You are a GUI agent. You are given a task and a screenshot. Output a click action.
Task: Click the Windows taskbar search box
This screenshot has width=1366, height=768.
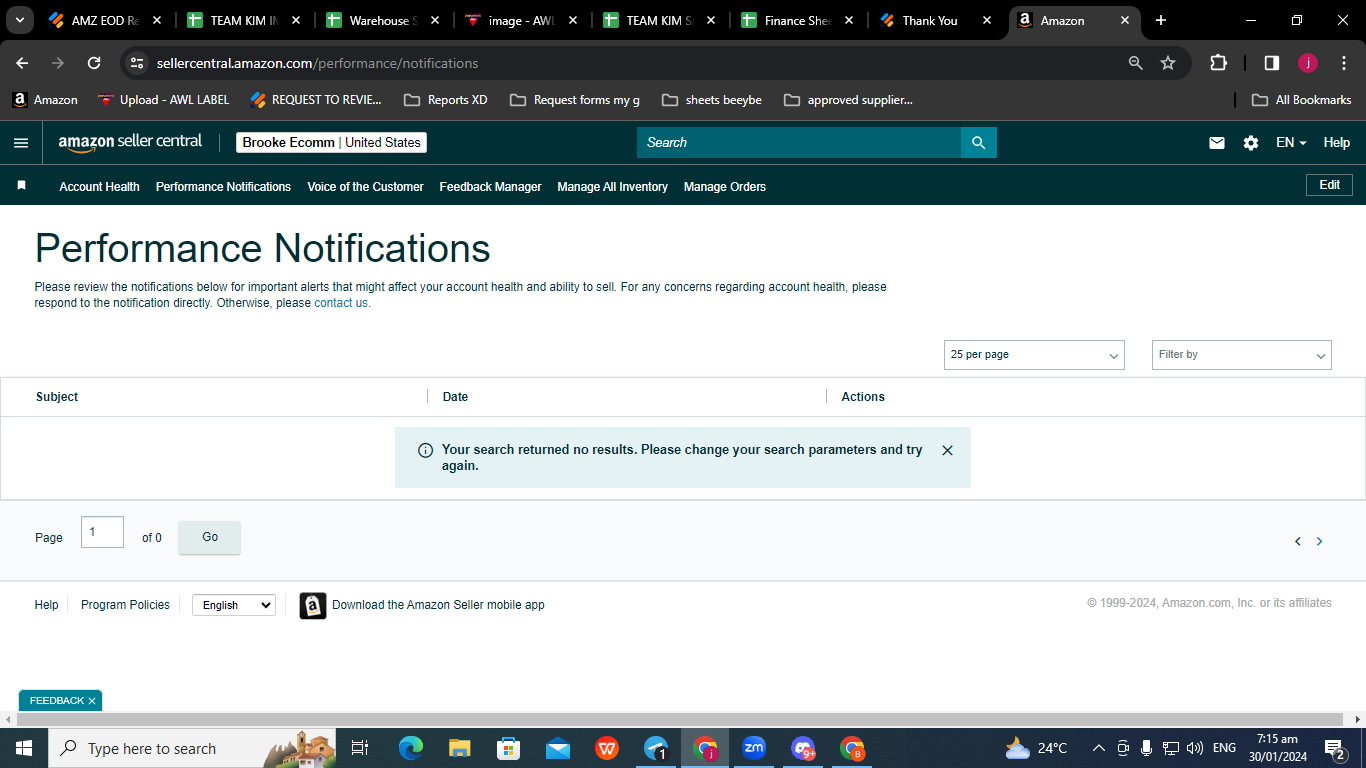click(x=194, y=748)
